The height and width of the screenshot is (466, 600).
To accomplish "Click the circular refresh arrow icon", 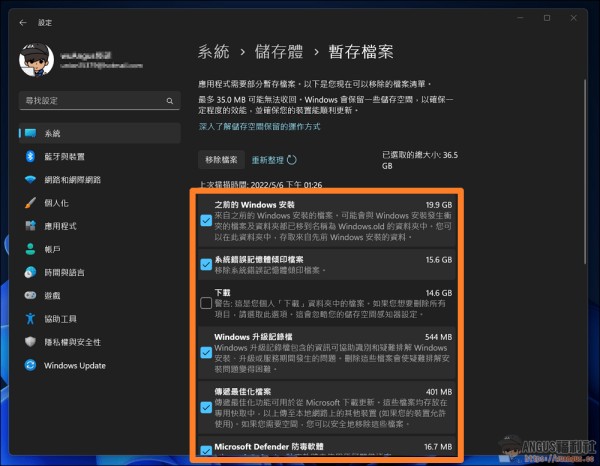I will 292,160.
